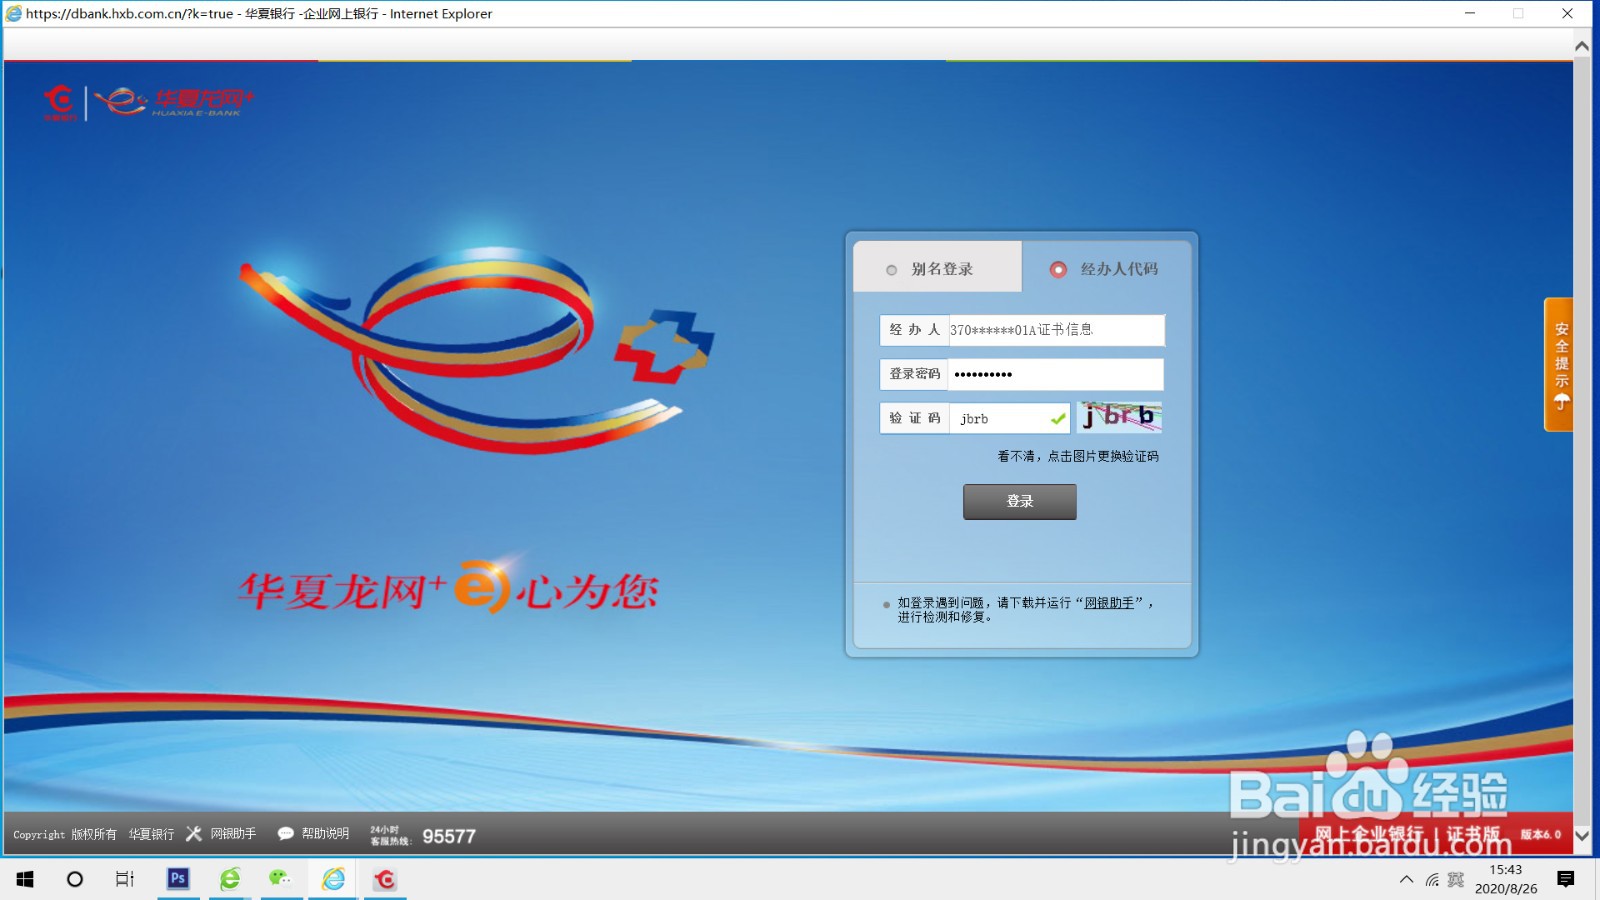
Task: Show hidden system tray icons
Action: click(x=1406, y=880)
